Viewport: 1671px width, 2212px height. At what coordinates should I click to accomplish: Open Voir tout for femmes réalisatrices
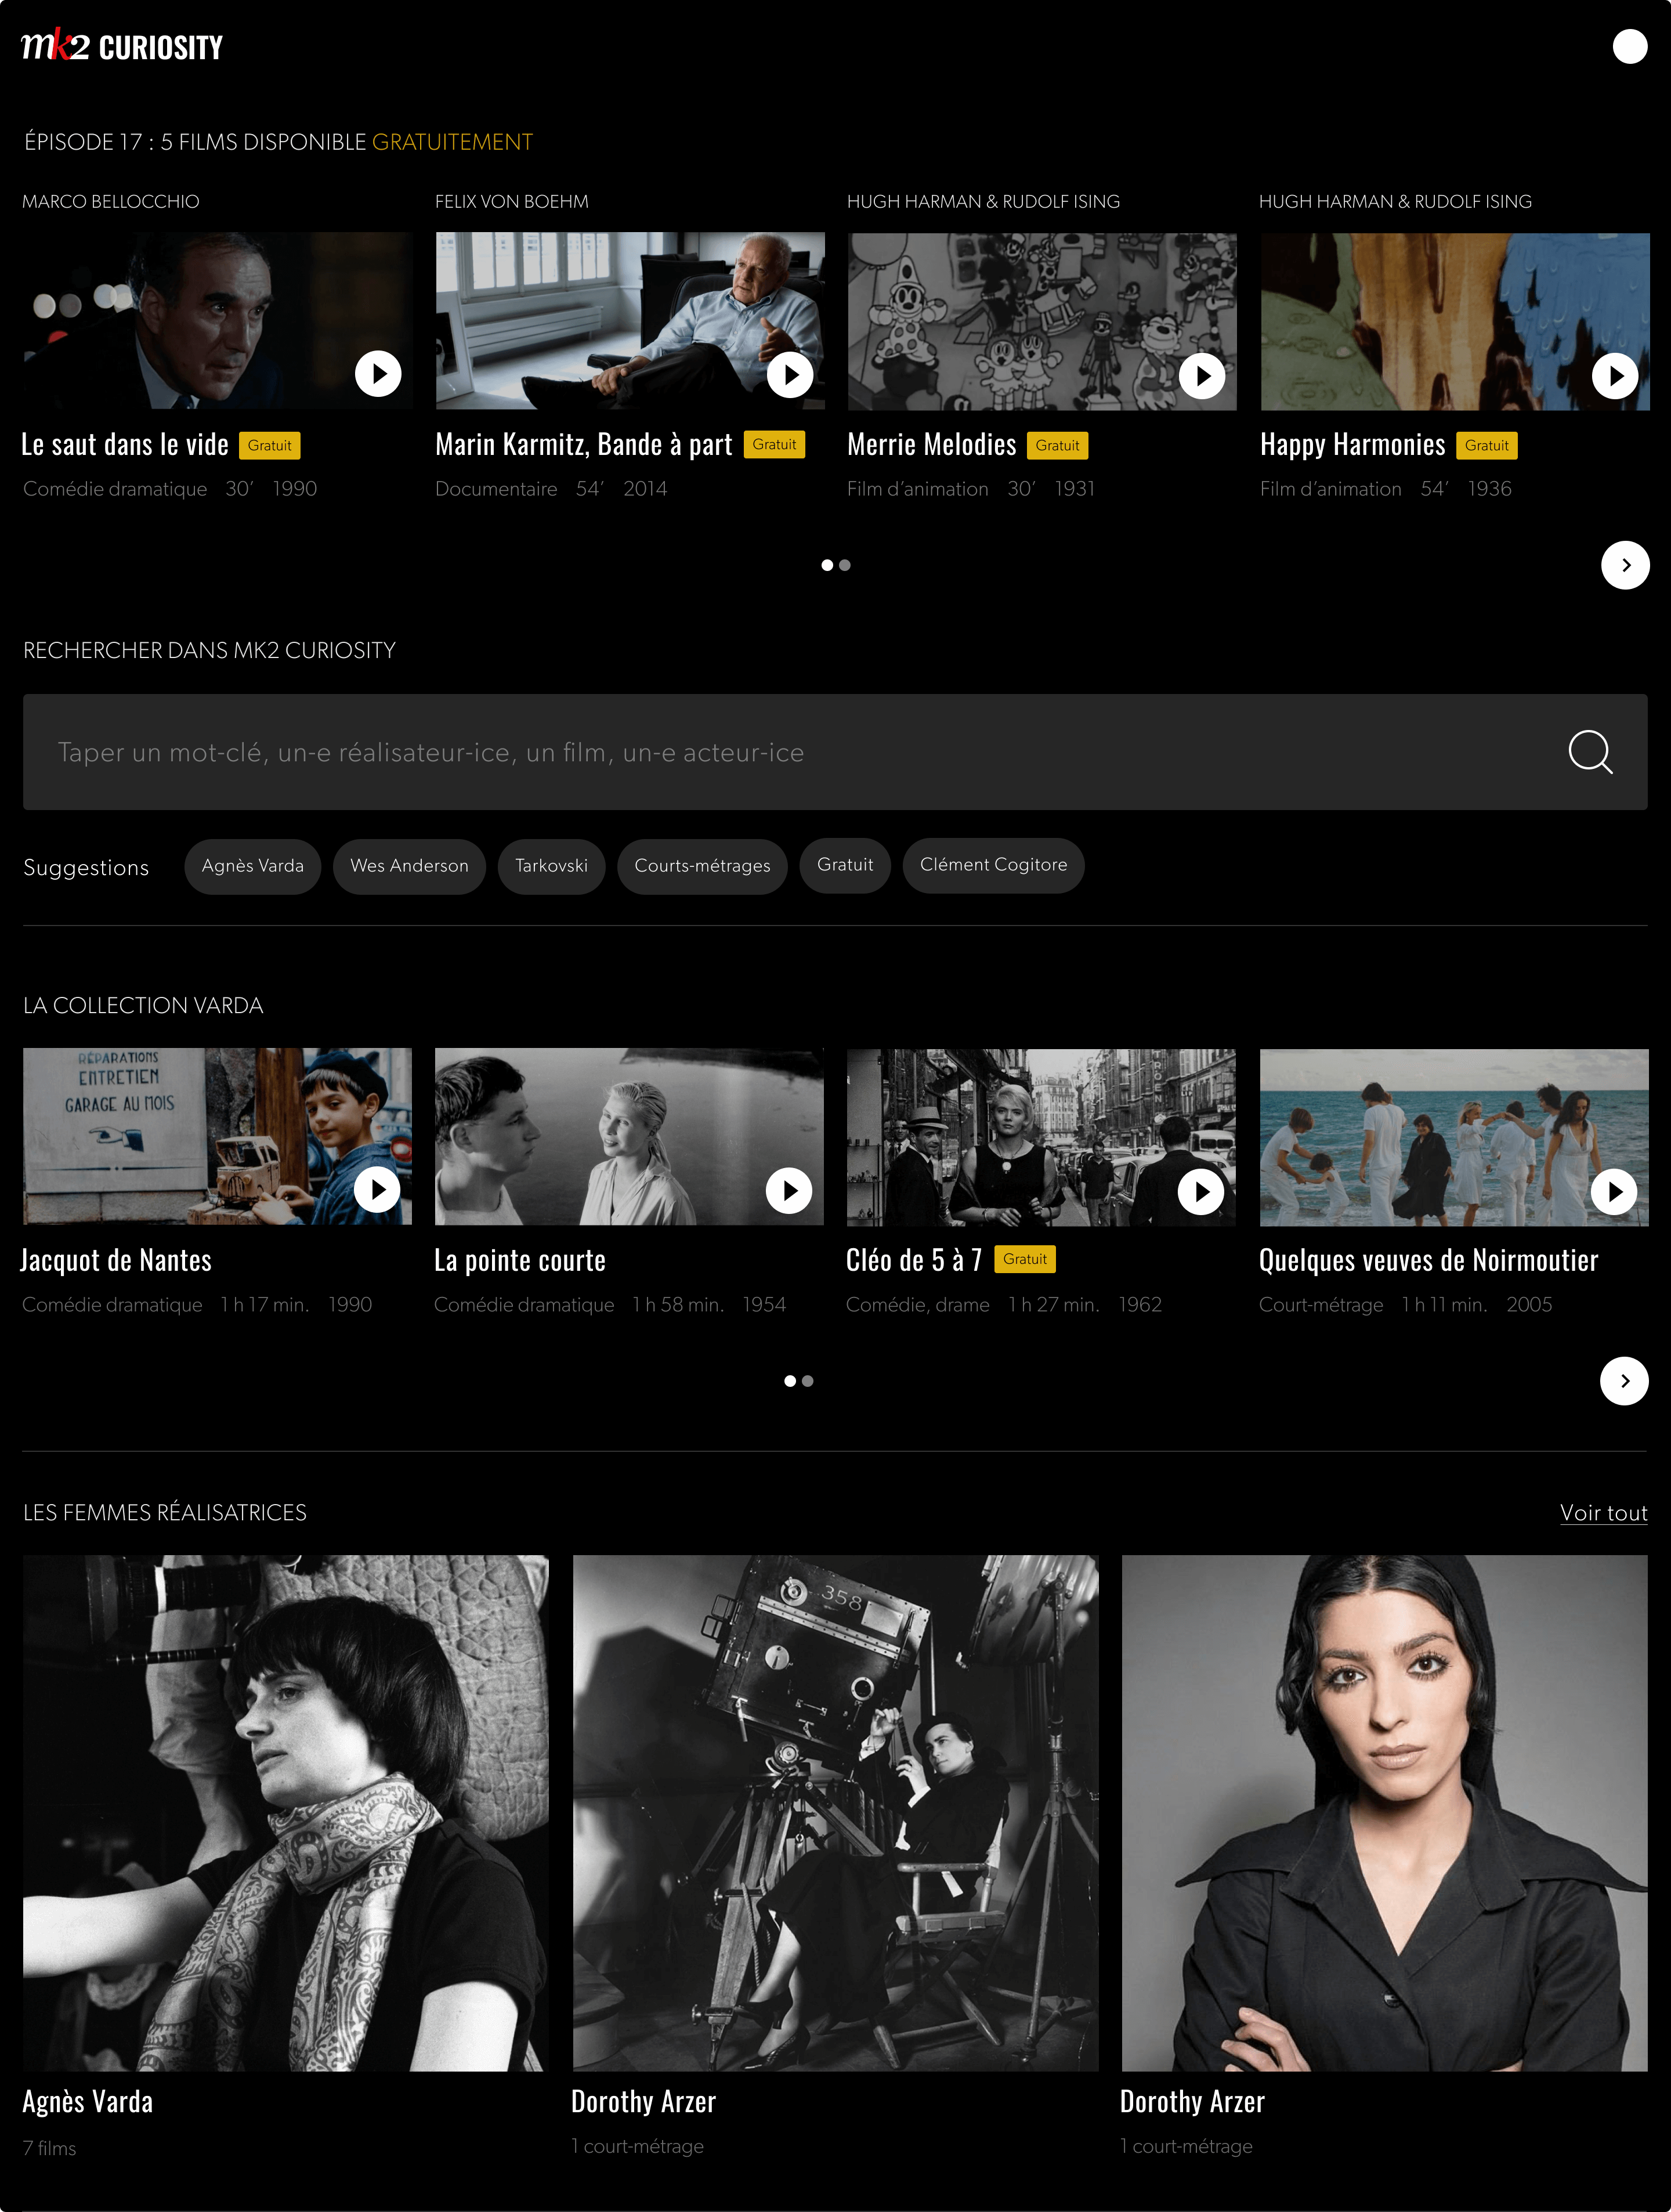[1603, 1513]
